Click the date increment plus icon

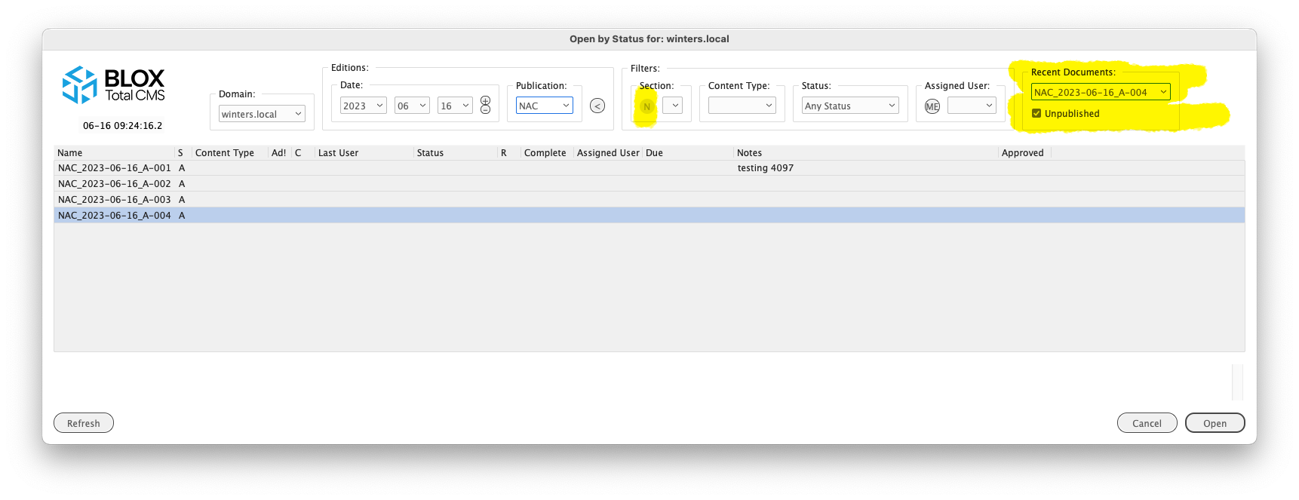click(x=485, y=101)
